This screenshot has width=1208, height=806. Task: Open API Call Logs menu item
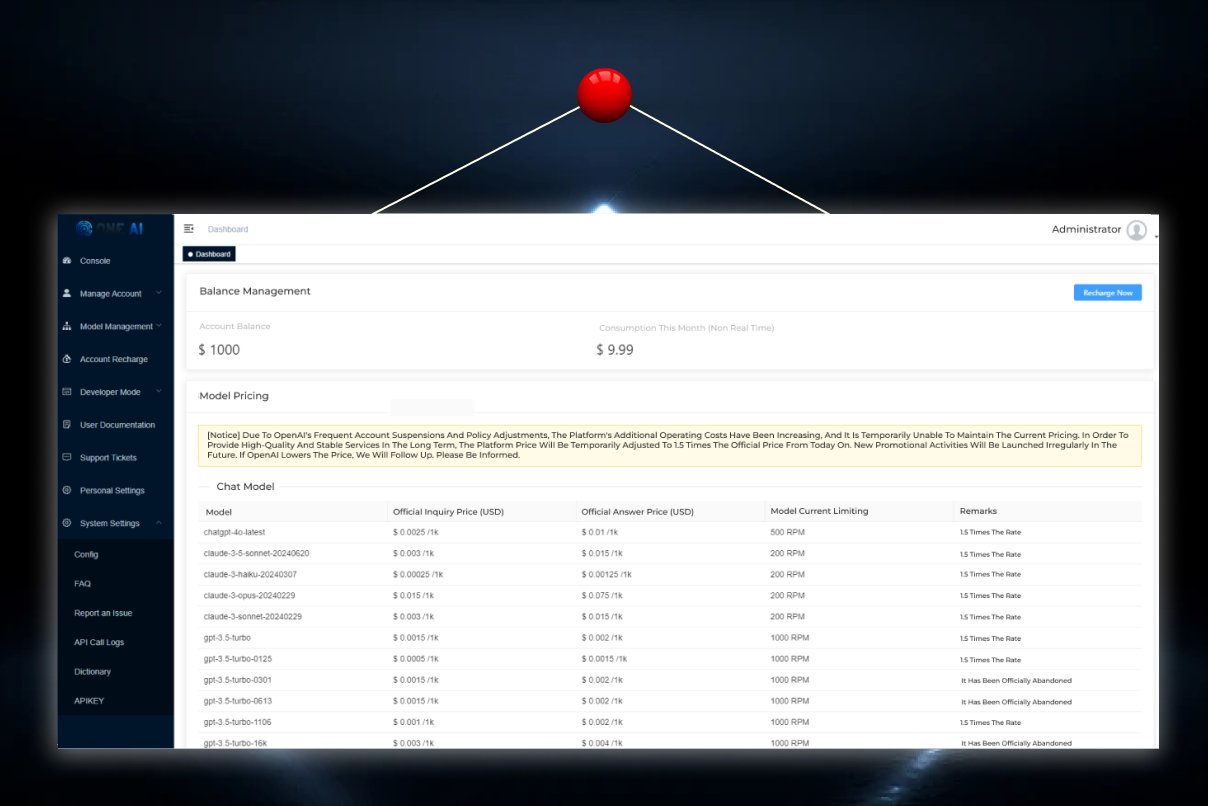[x=99, y=642]
